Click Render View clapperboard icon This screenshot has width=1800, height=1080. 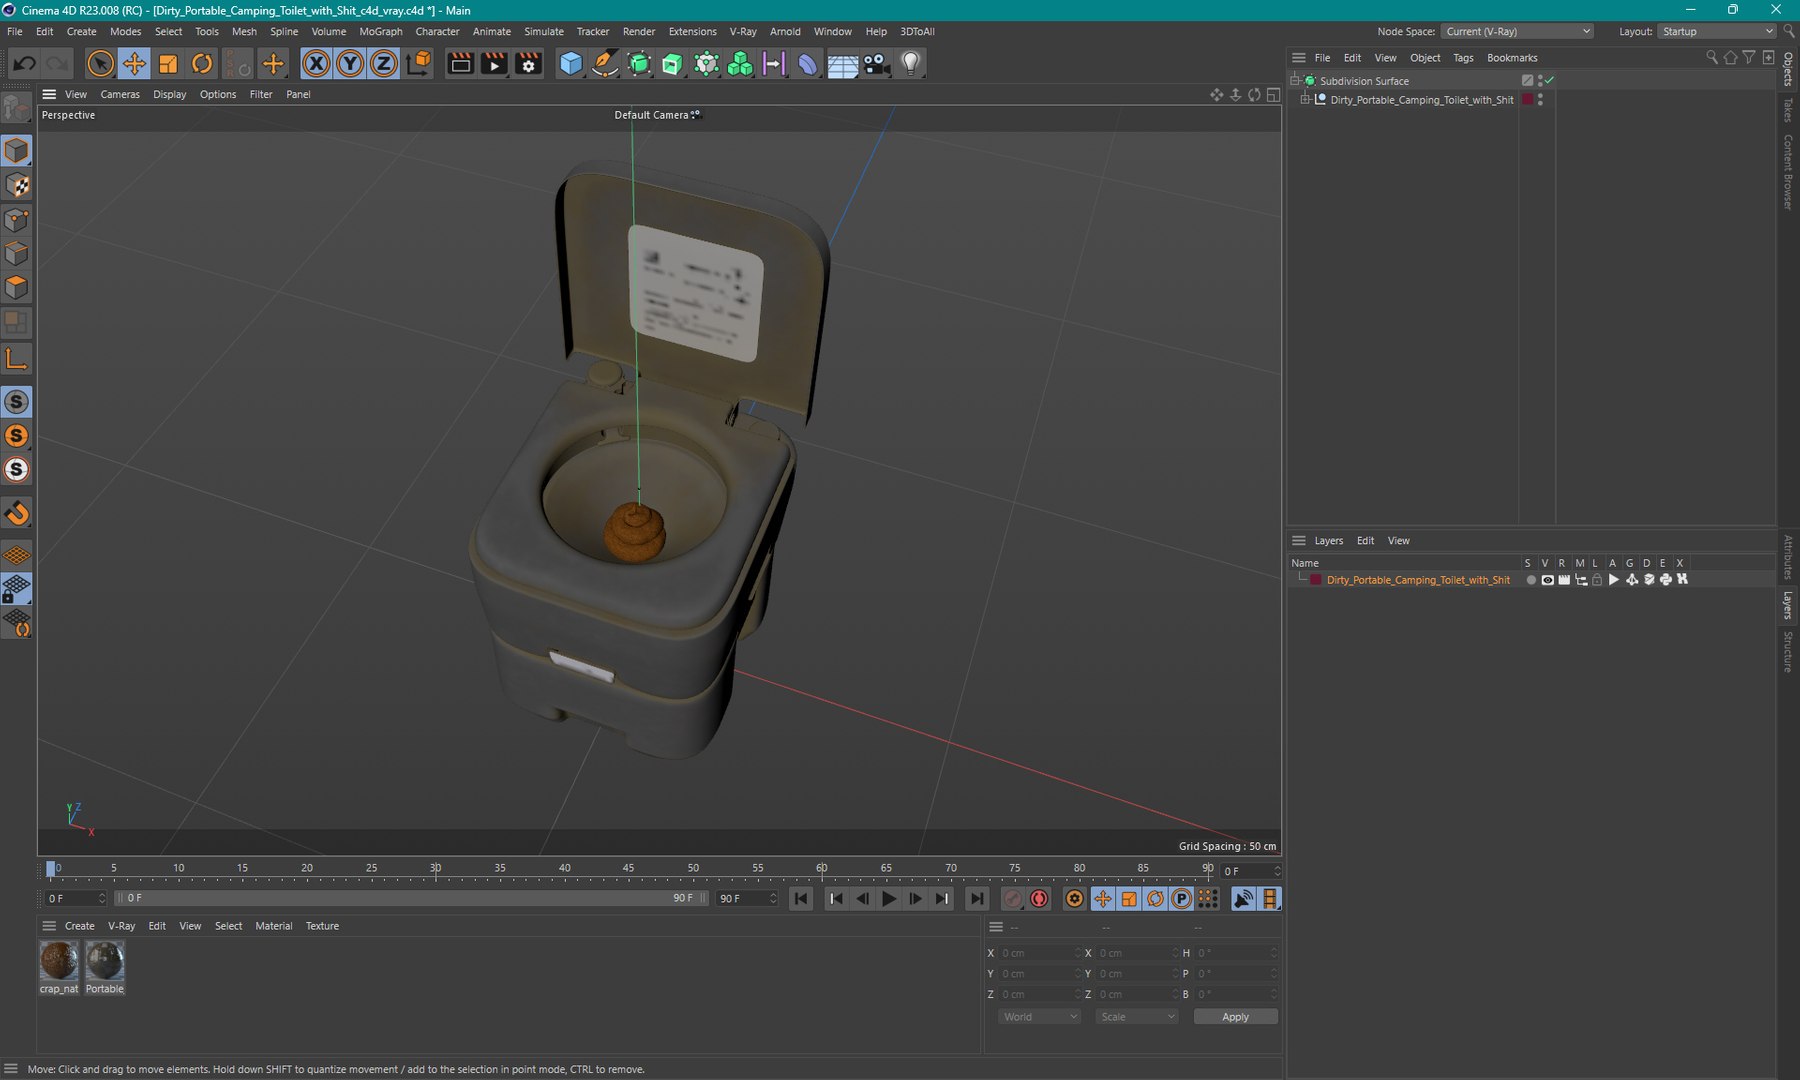tap(460, 64)
